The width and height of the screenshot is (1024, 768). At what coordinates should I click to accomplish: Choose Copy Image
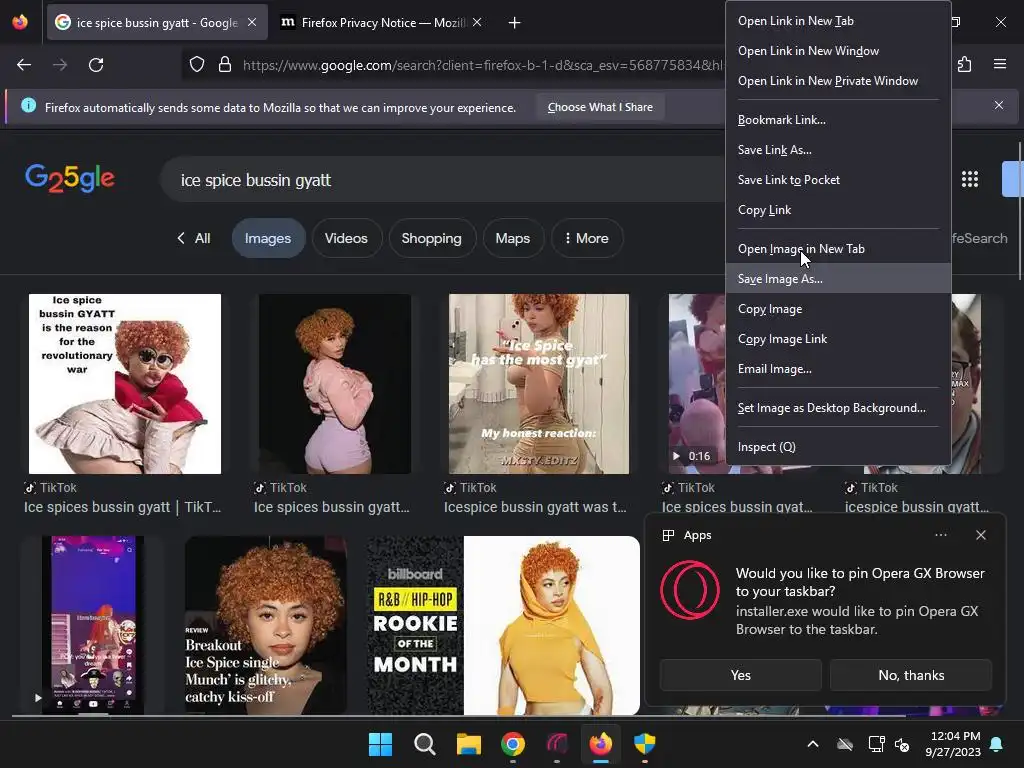coord(838,309)
